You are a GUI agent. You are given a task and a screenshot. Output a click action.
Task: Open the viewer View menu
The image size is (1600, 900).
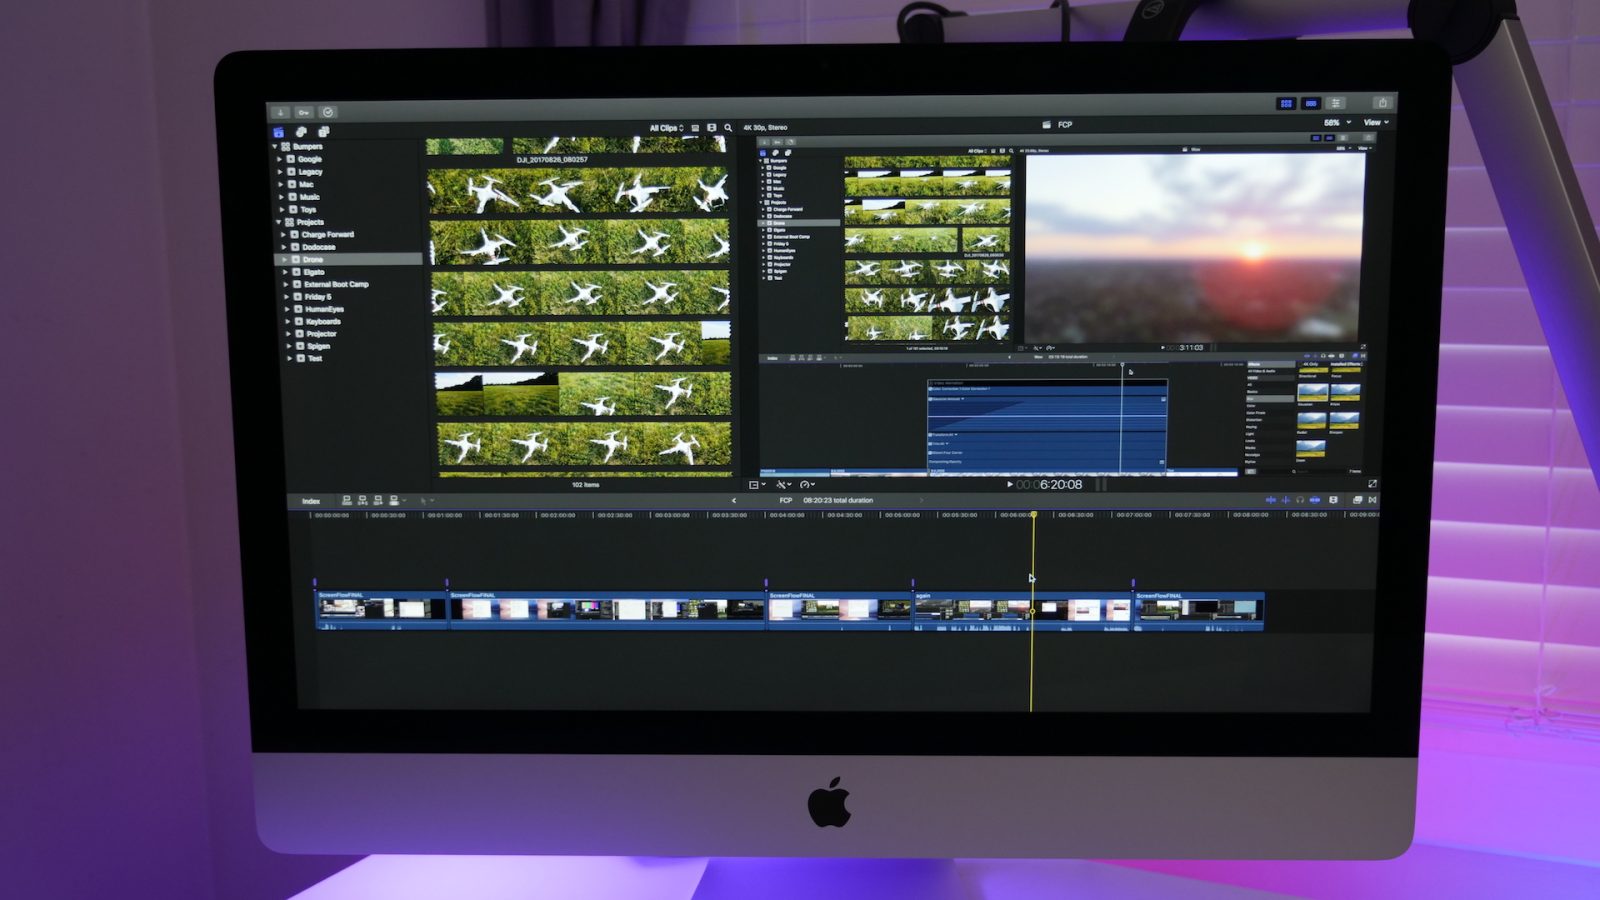[1376, 123]
